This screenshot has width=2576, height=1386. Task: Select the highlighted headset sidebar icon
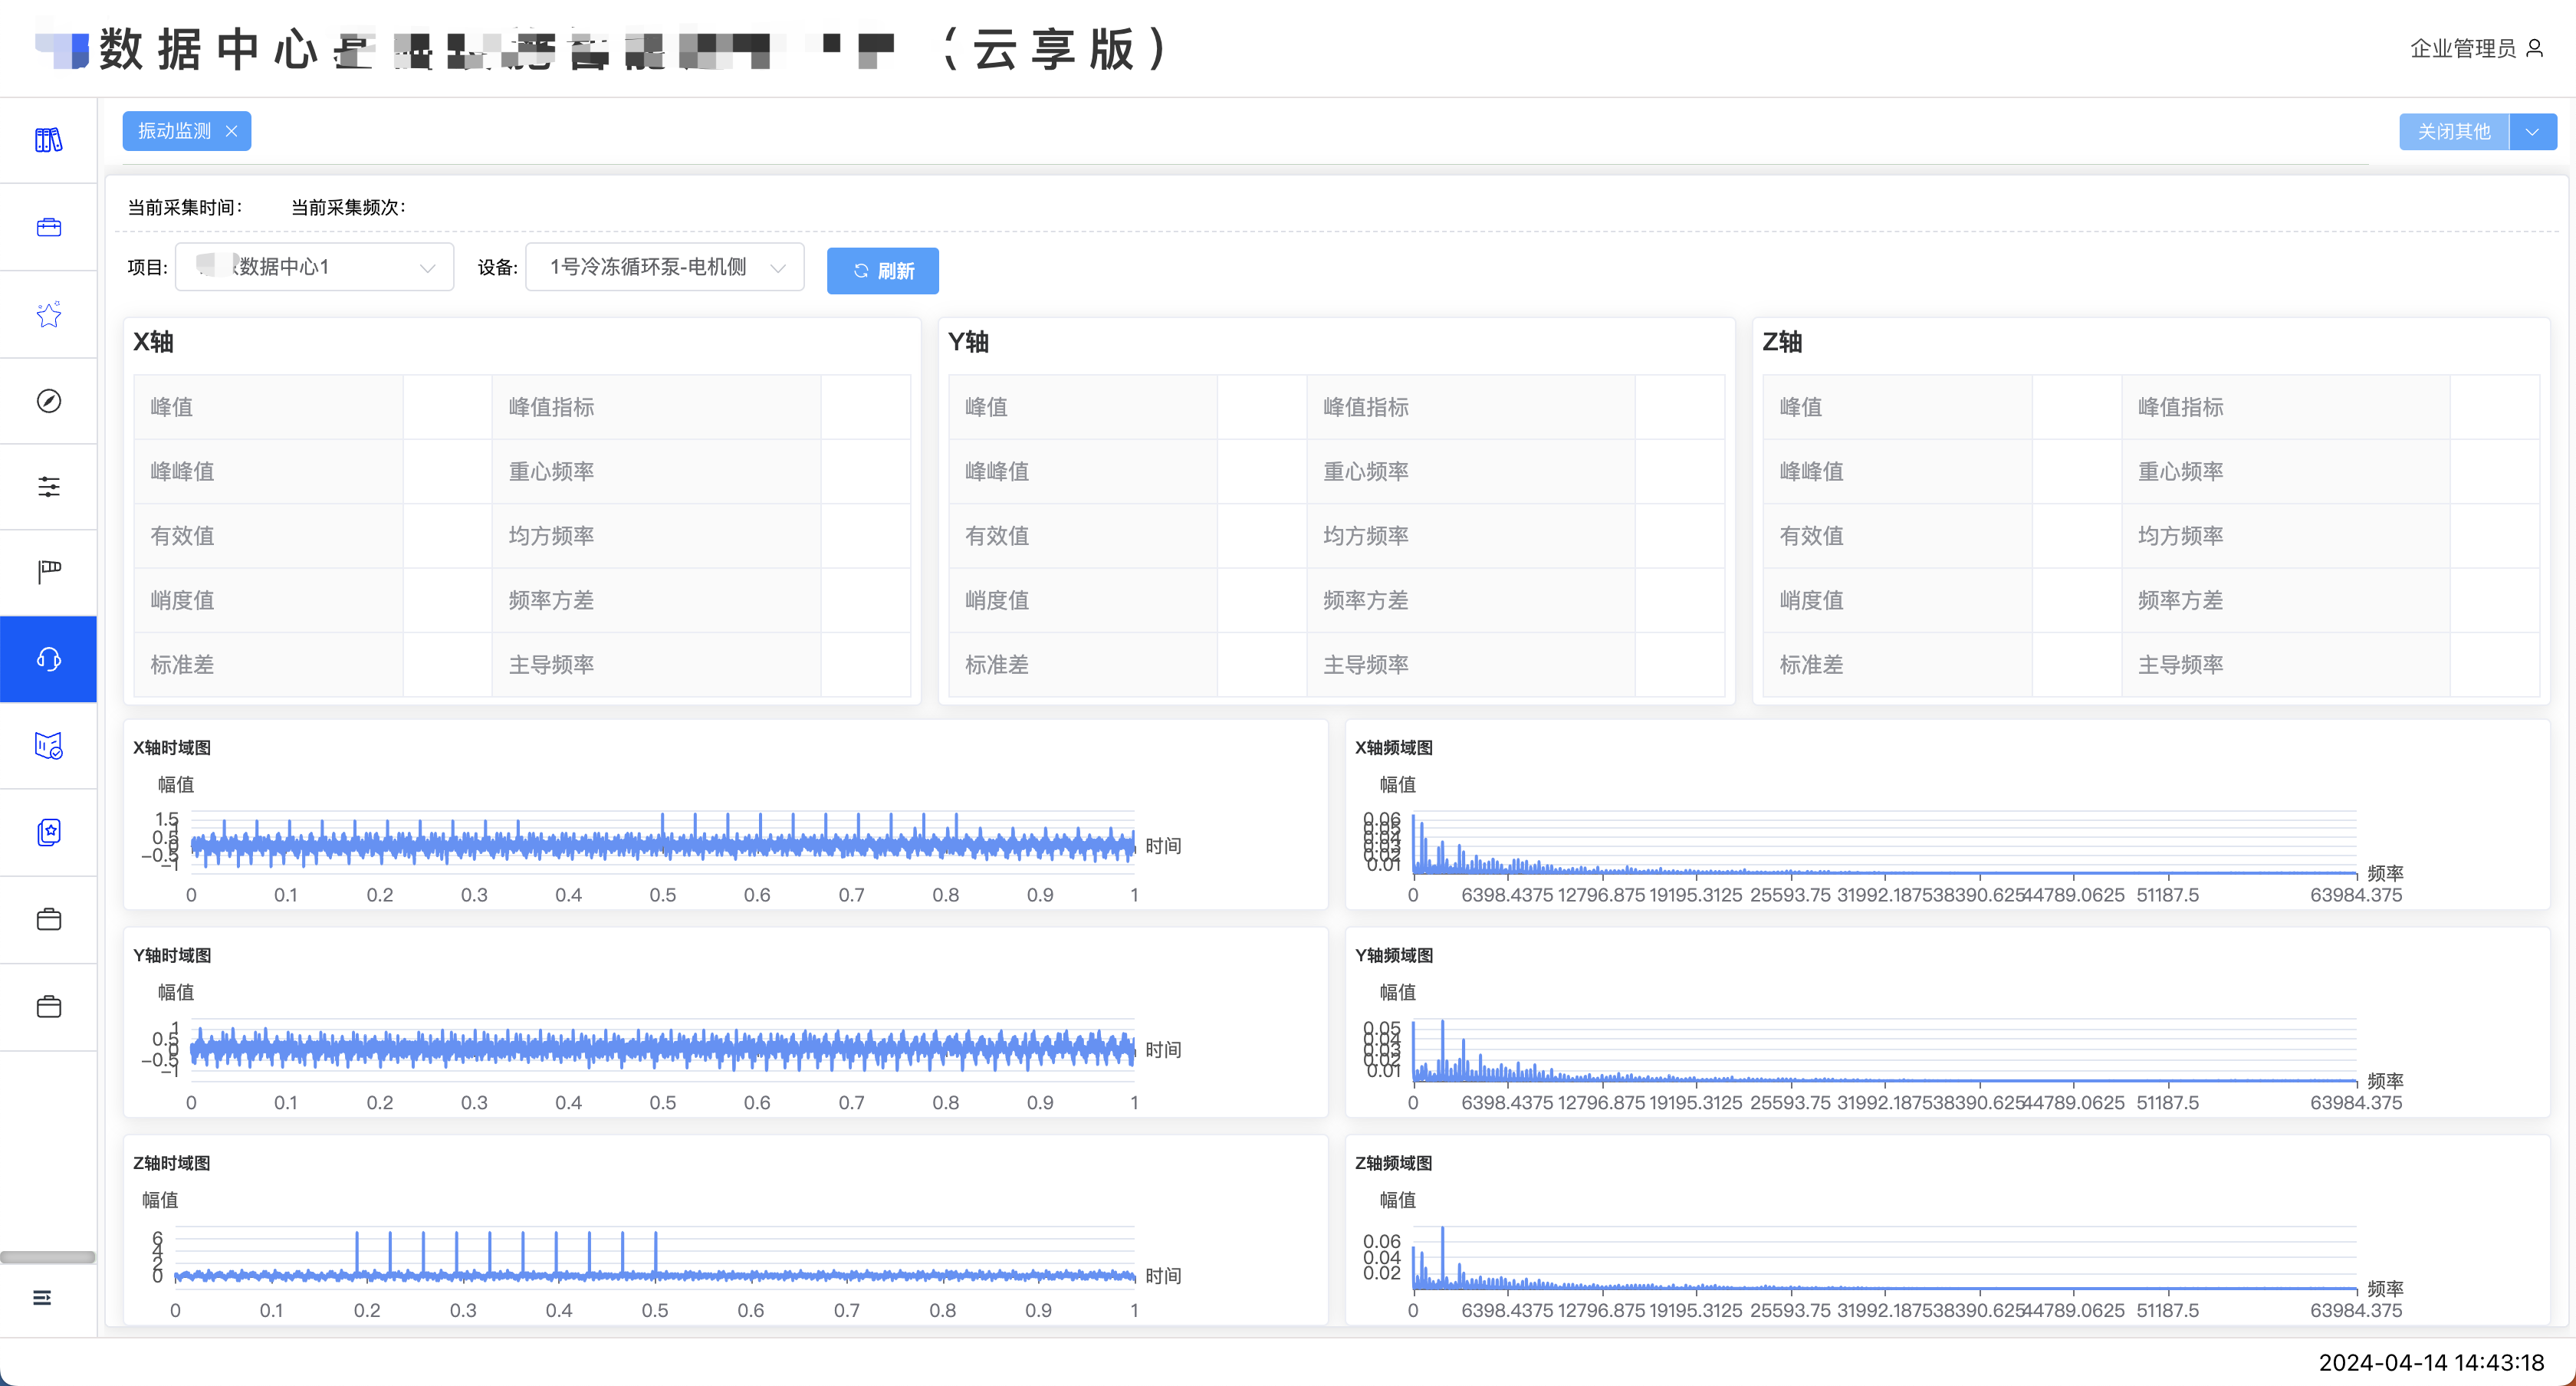tap(48, 659)
